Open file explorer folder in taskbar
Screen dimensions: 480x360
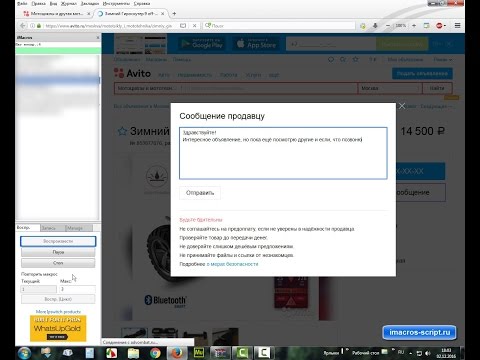133,353
